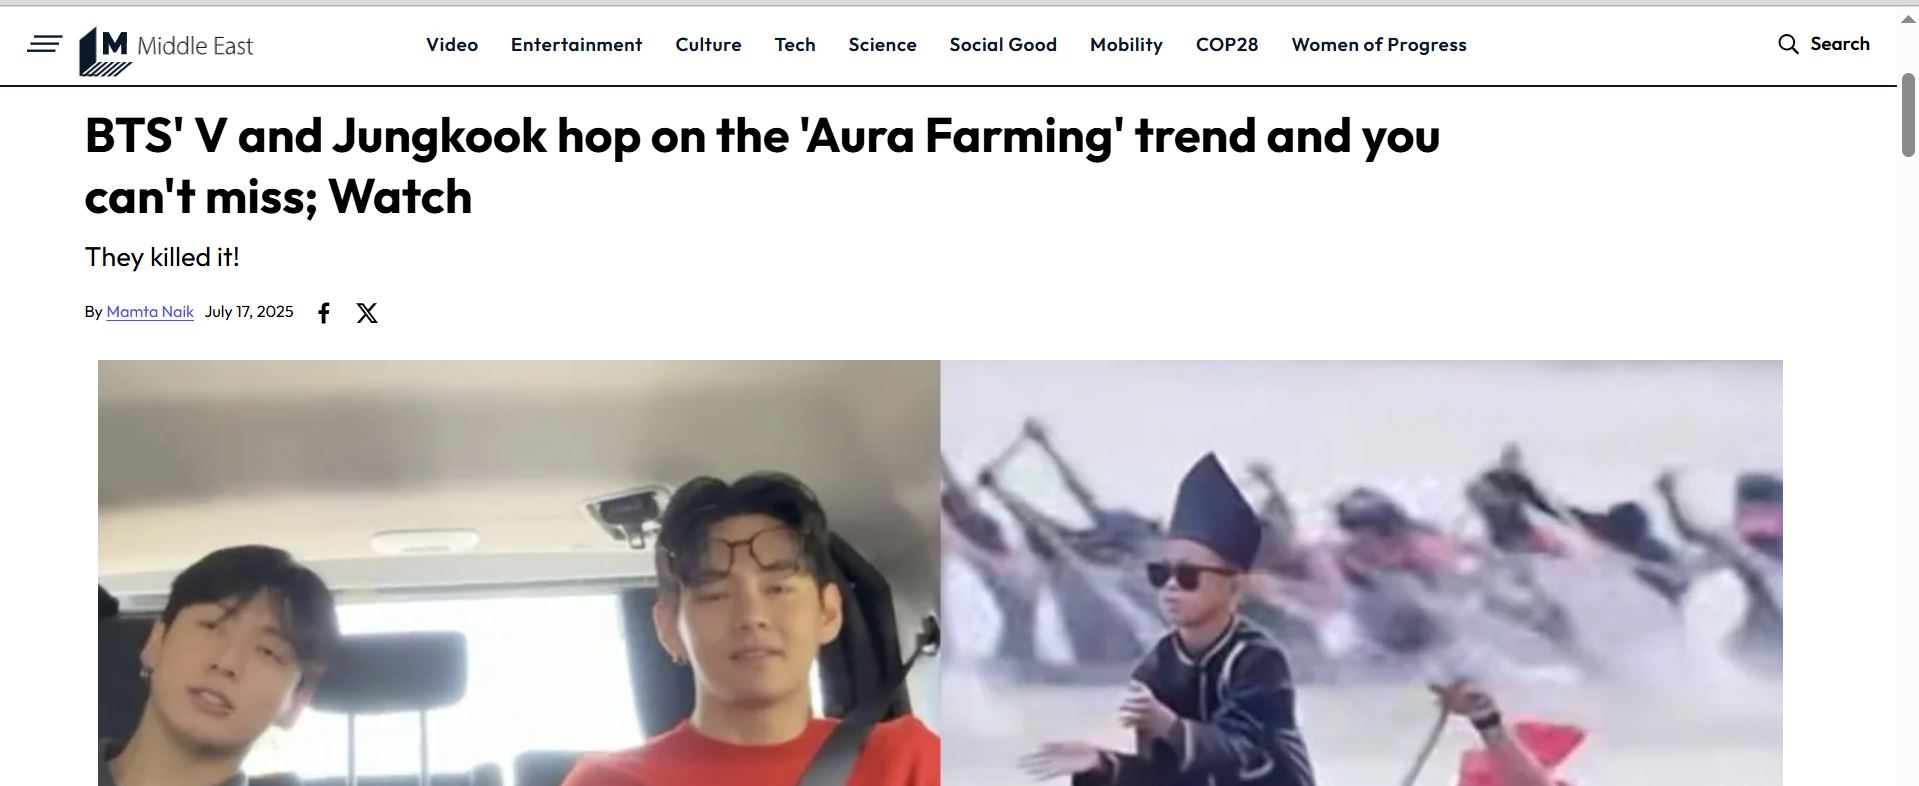Image resolution: width=1919 pixels, height=786 pixels.
Task: Open Women of Progress section
Action: [x=1379, y=45]
